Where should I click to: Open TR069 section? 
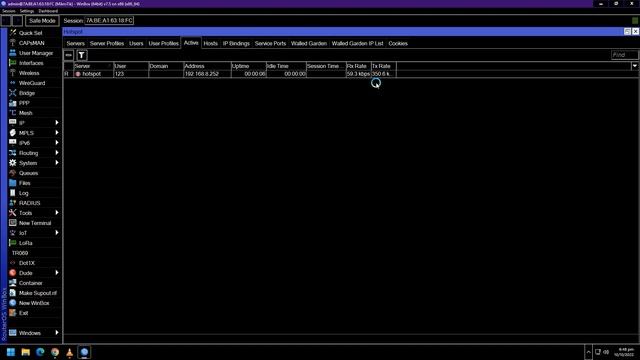(20, 253)
